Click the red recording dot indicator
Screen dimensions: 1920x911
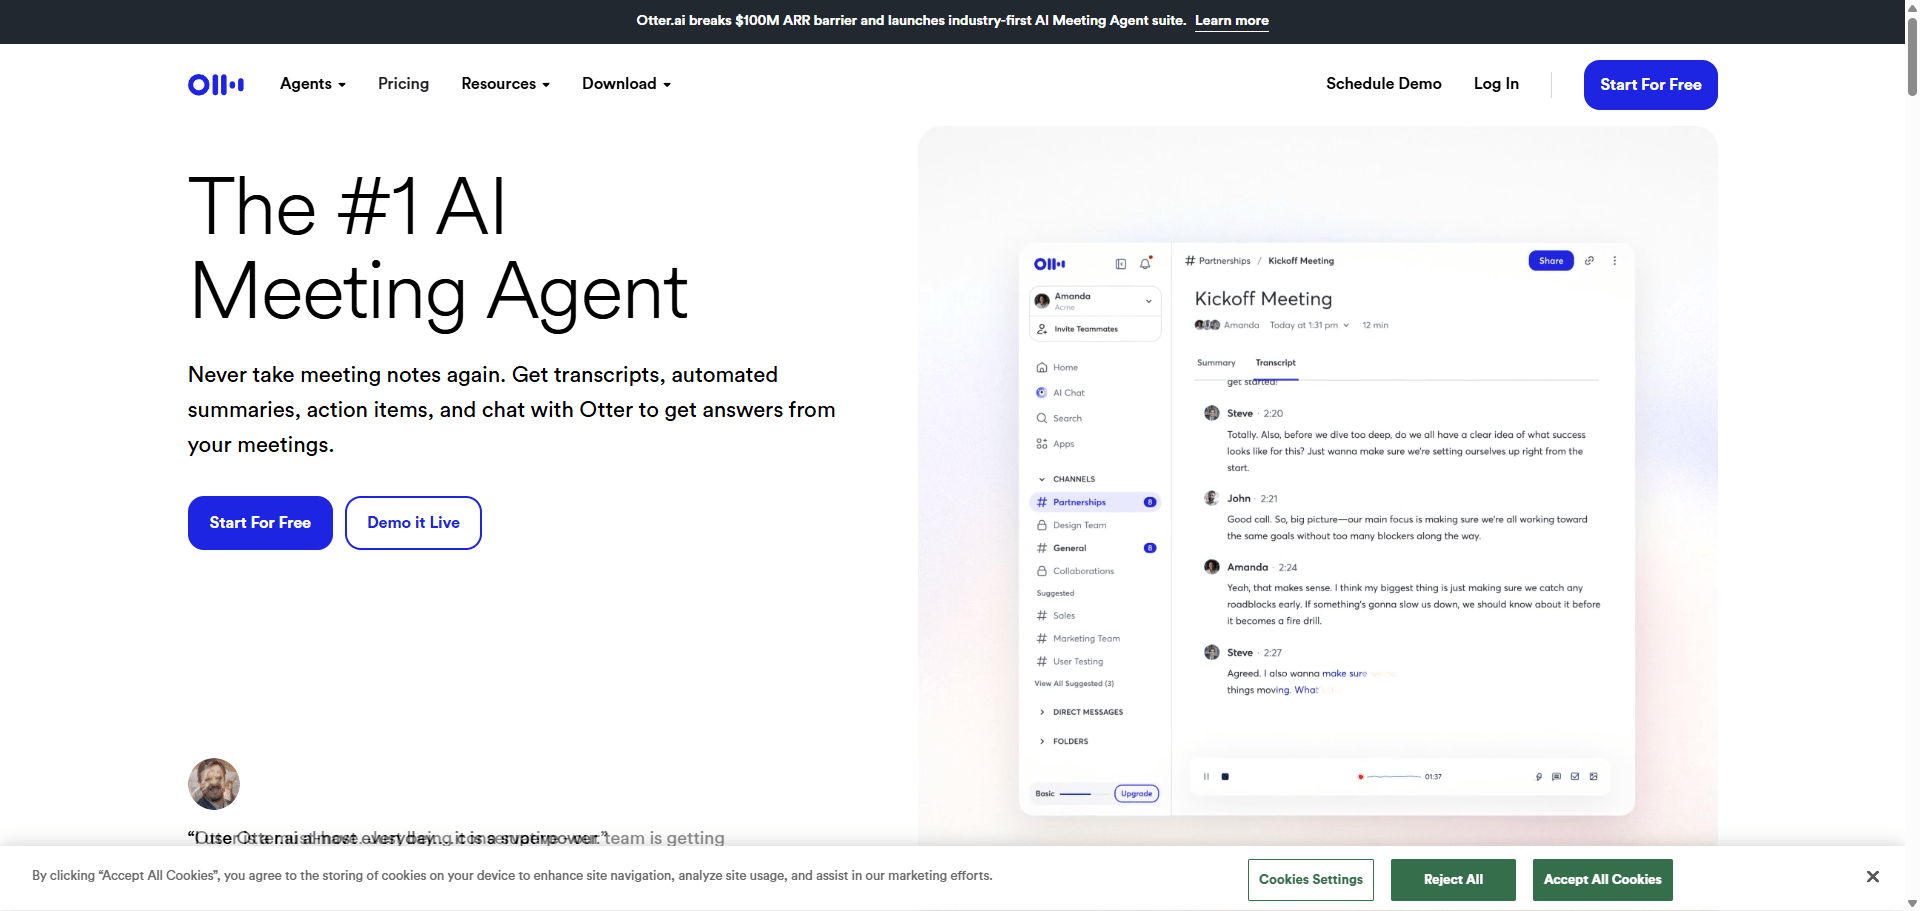1360,777
